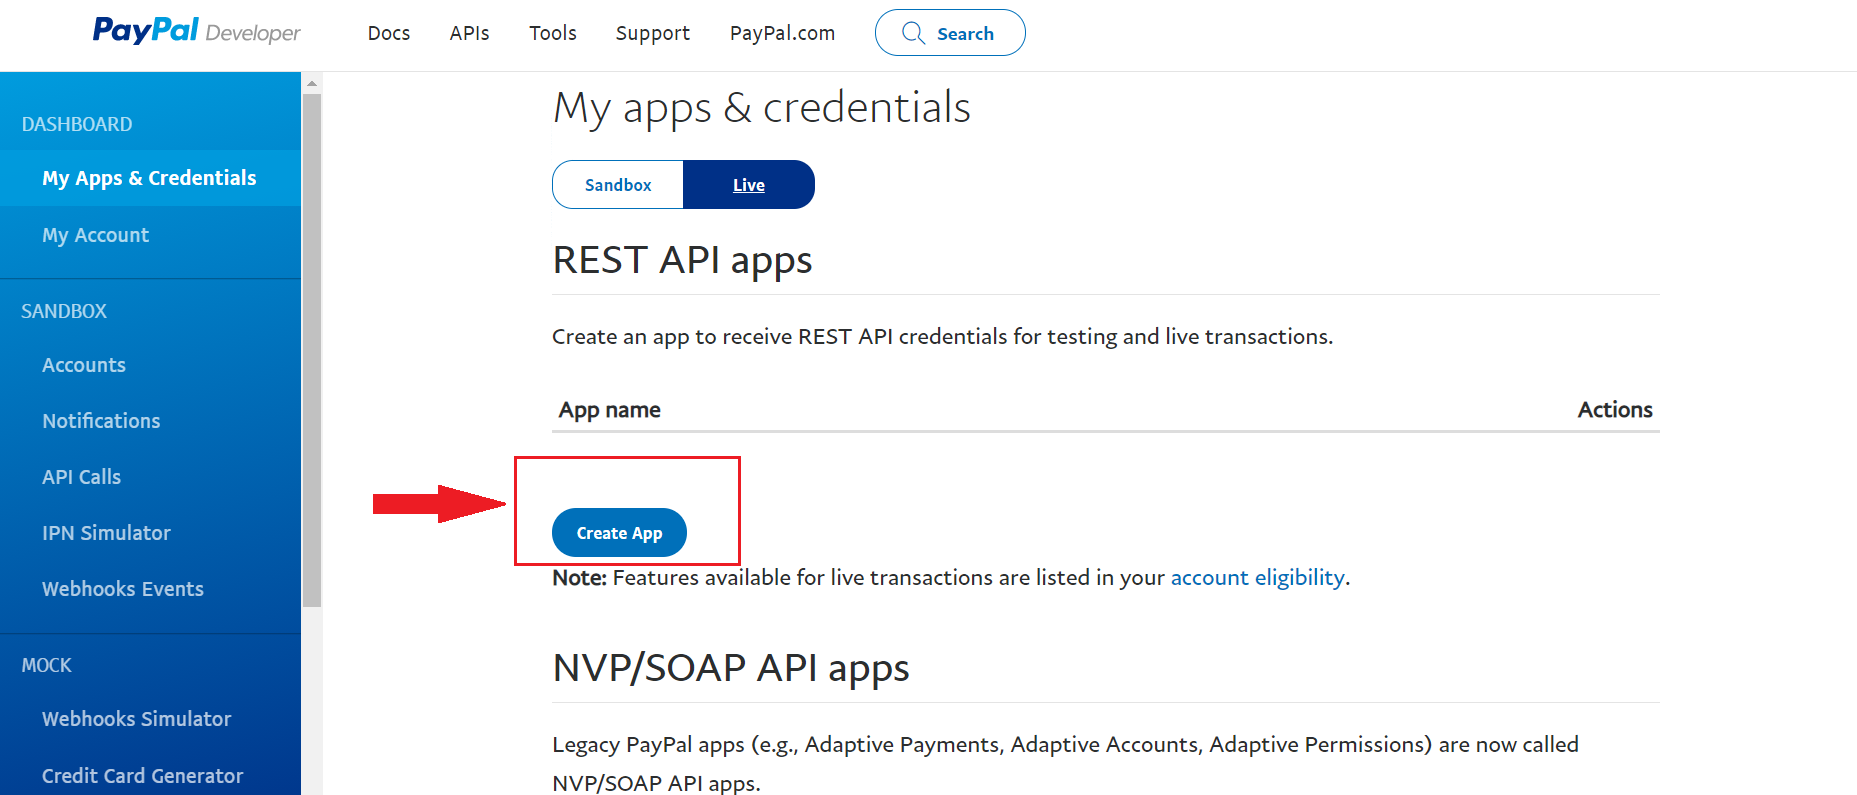Click the Actions column header

(x=1615, y=410)
